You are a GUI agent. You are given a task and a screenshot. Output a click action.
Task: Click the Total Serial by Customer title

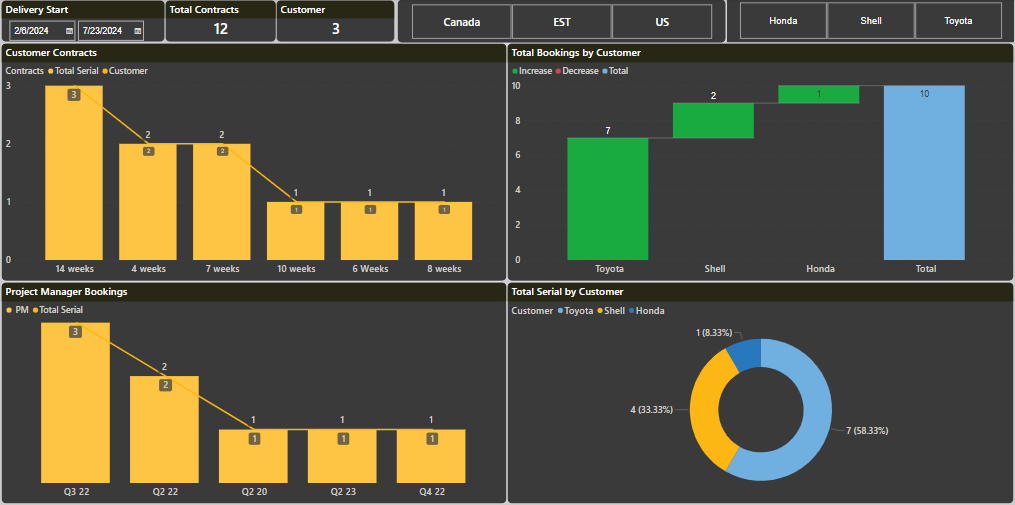tap(567, 292)
